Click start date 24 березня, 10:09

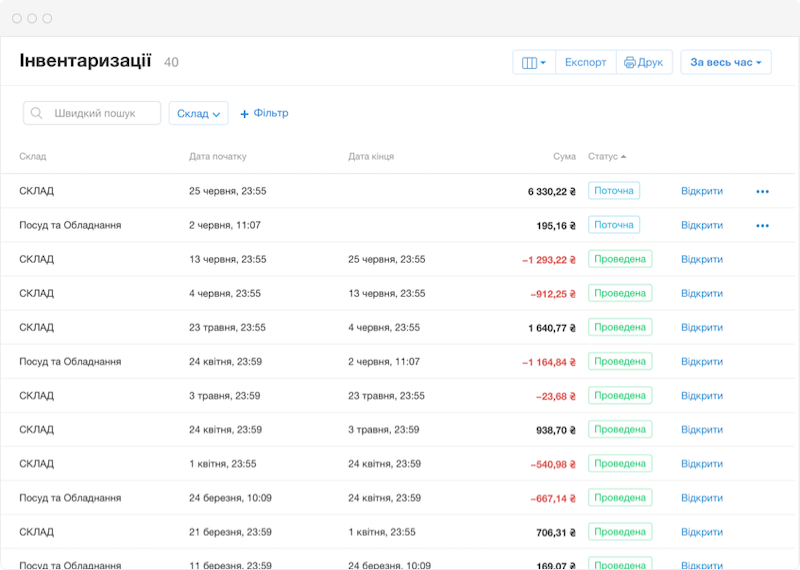click(230, 498)
